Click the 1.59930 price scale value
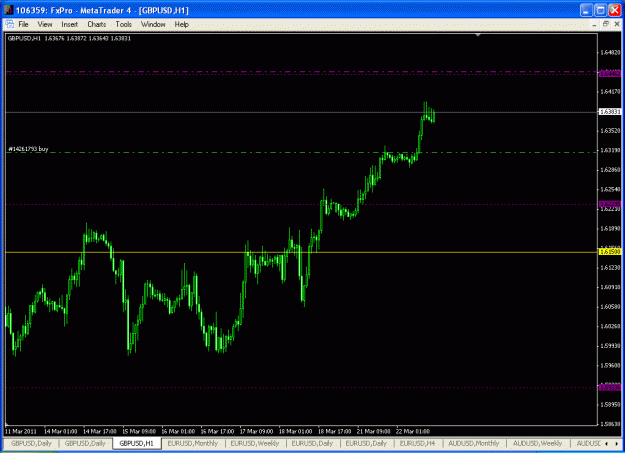Screen dimensions: 625x453 click(610, 346)
